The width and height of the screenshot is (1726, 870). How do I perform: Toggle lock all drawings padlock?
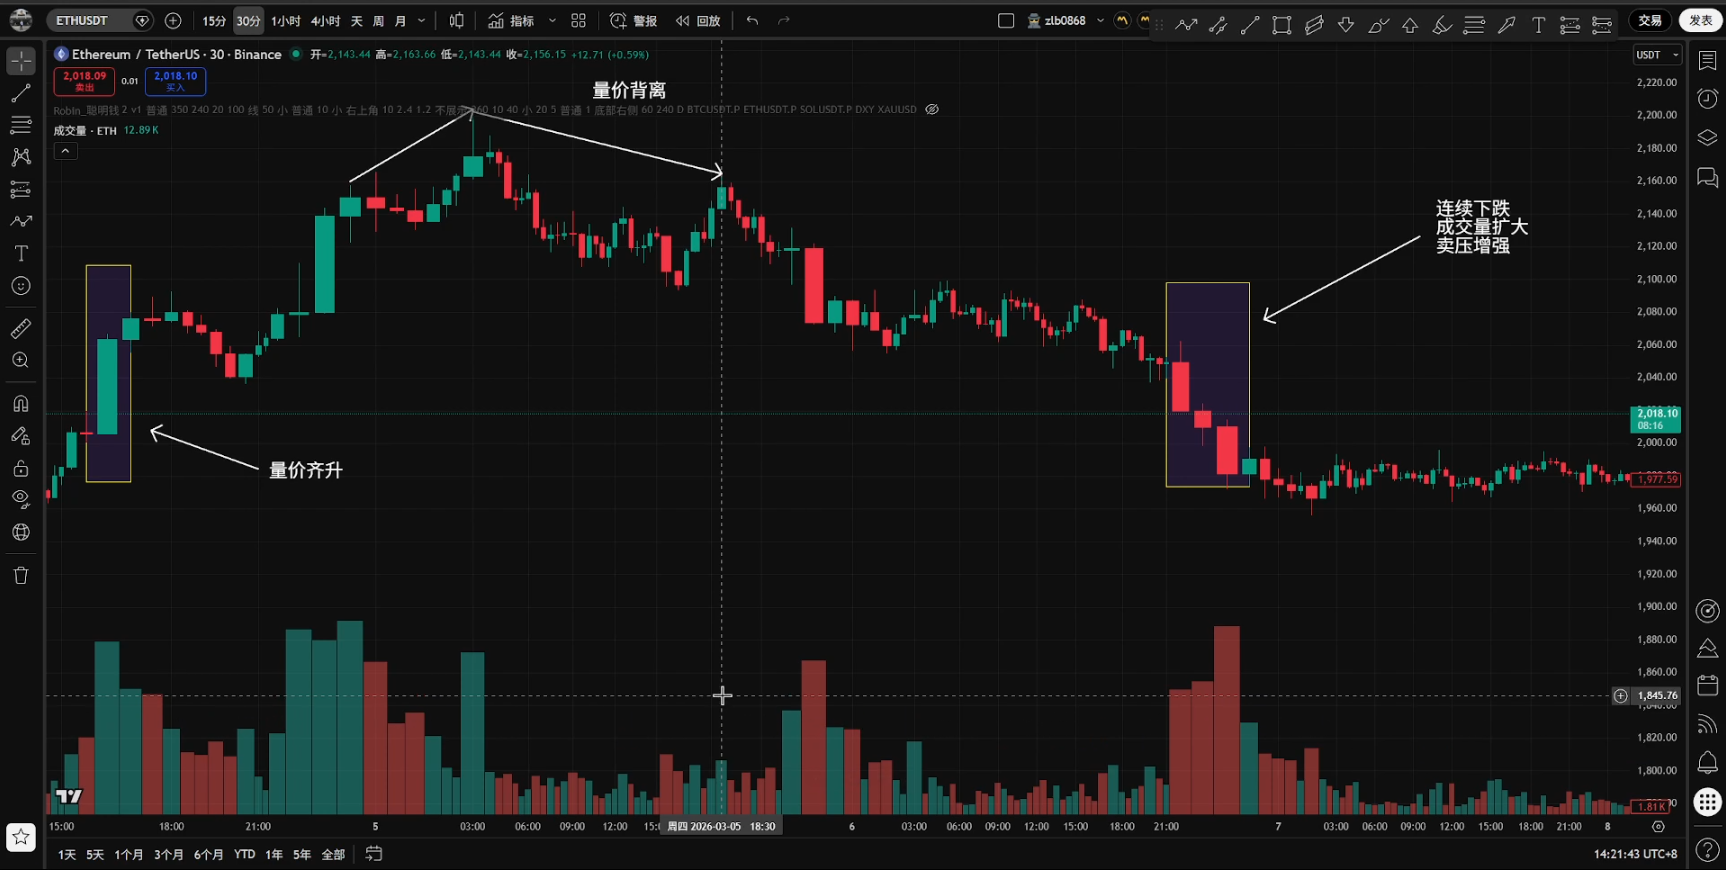20,468
